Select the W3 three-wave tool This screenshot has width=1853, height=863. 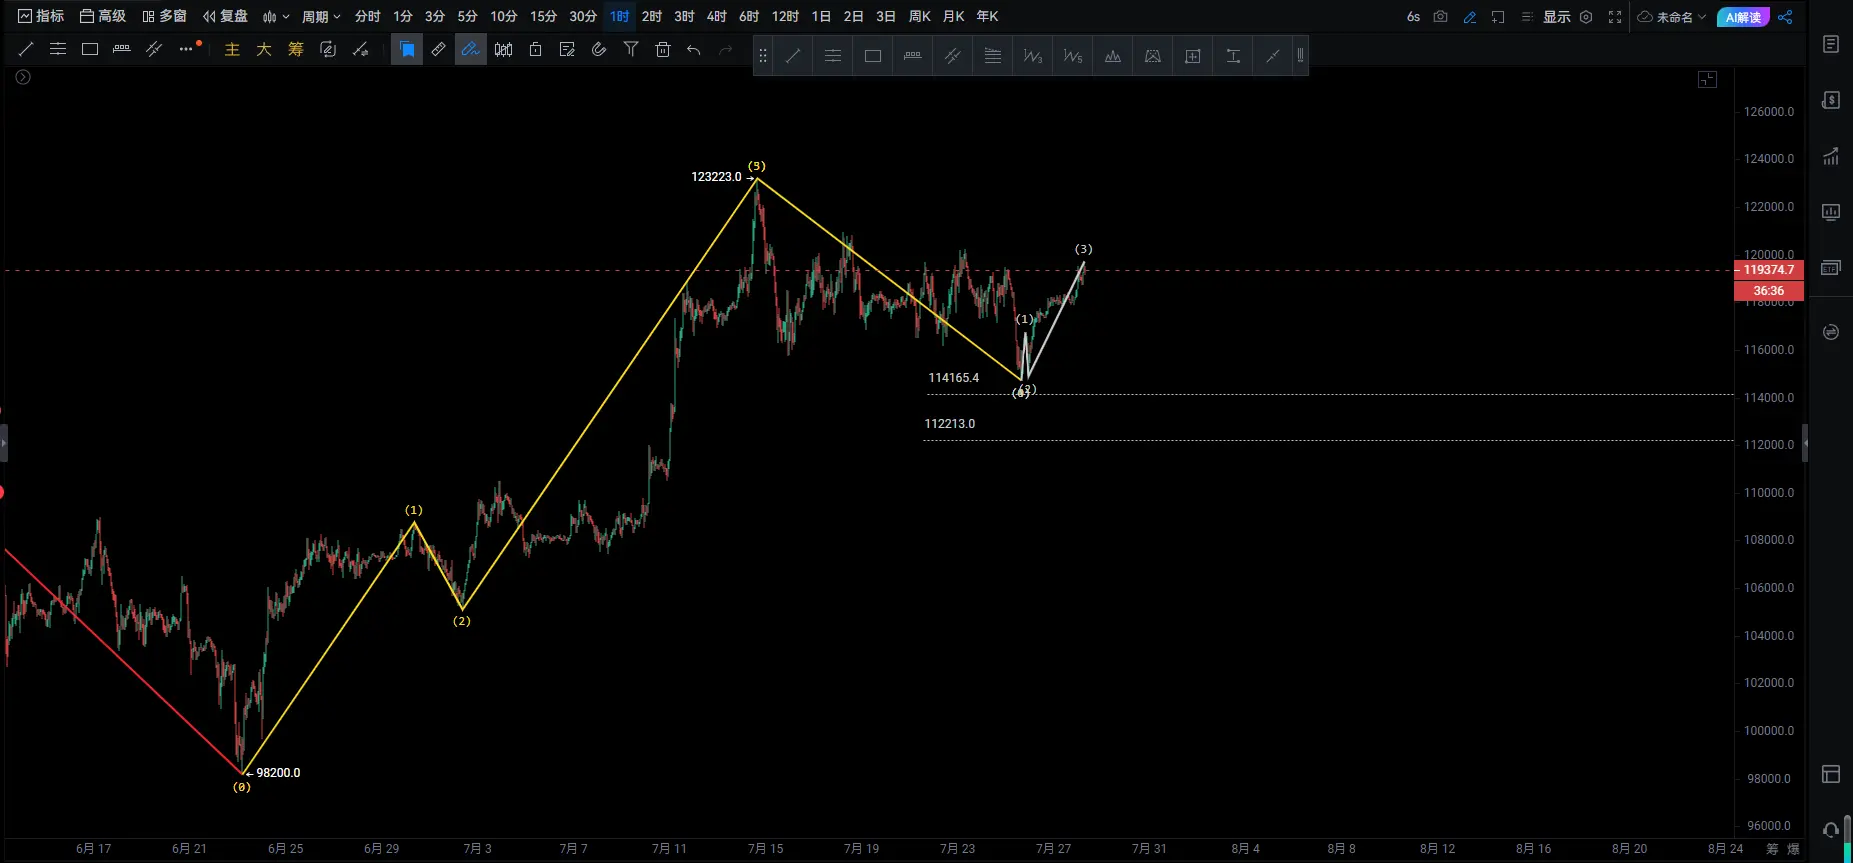tap(1033, 56)
